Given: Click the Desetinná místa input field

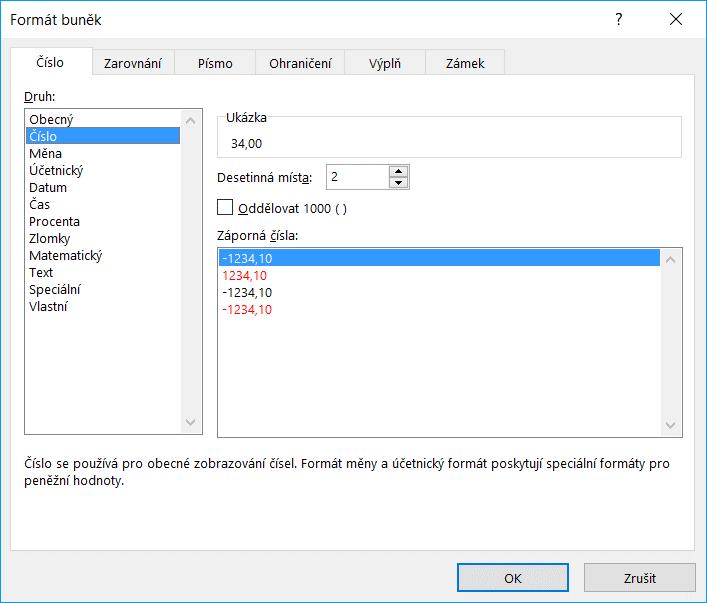Looking at the screenshot, I should [357, 177].
